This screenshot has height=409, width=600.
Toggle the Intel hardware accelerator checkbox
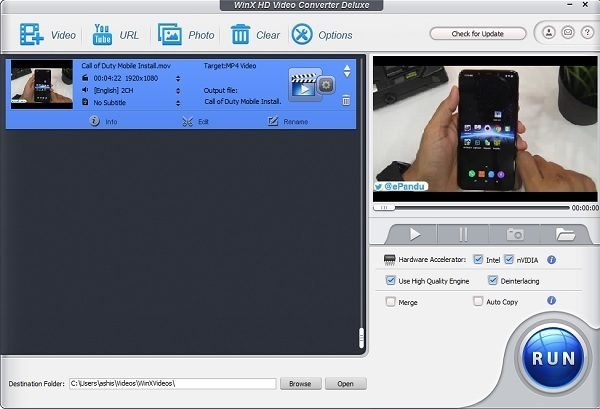point(478,259)
